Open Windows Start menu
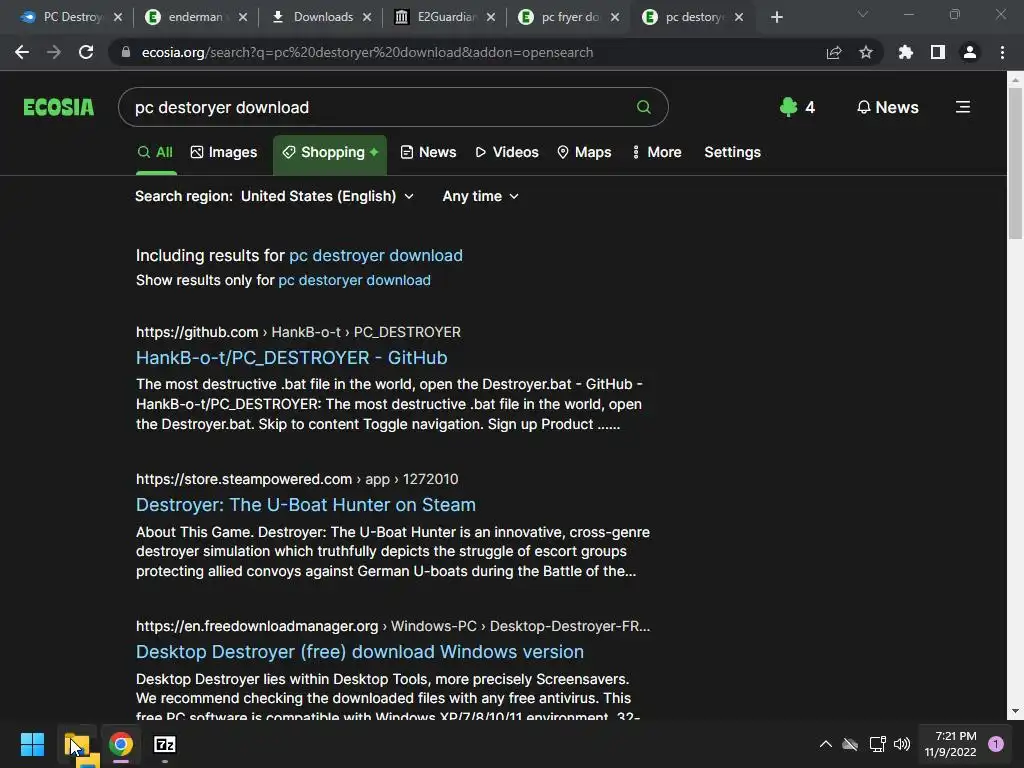Viewport: 1024px width, 768px height. [32, 744]
